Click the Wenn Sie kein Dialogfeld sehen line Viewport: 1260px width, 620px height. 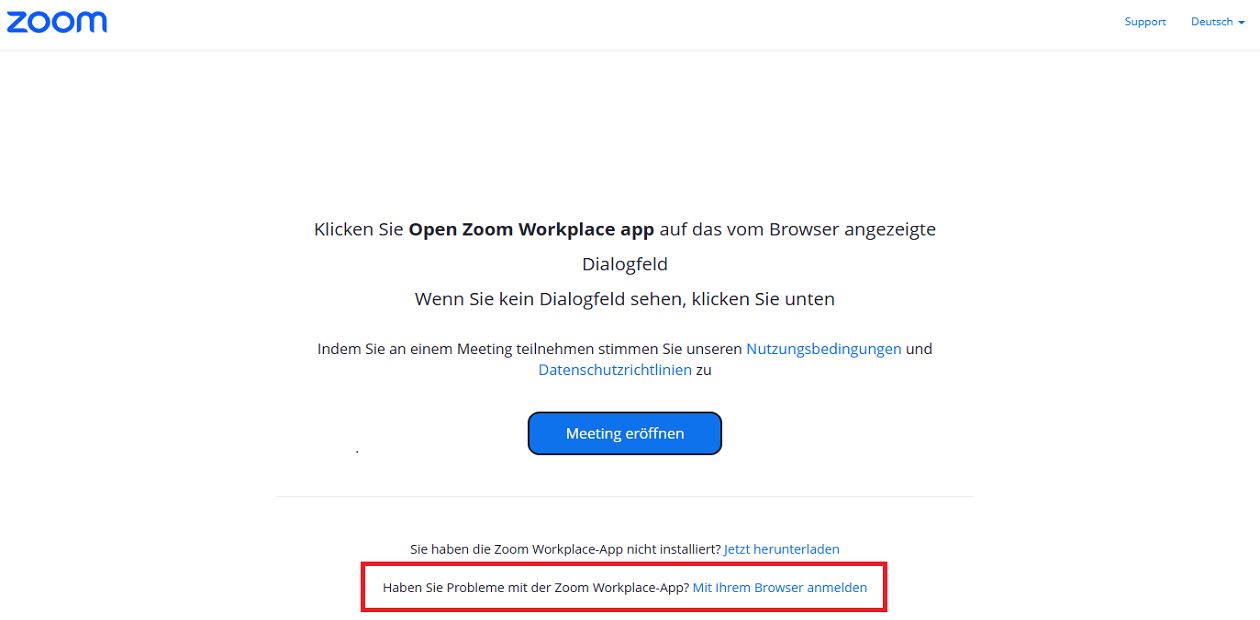(624, 299)
